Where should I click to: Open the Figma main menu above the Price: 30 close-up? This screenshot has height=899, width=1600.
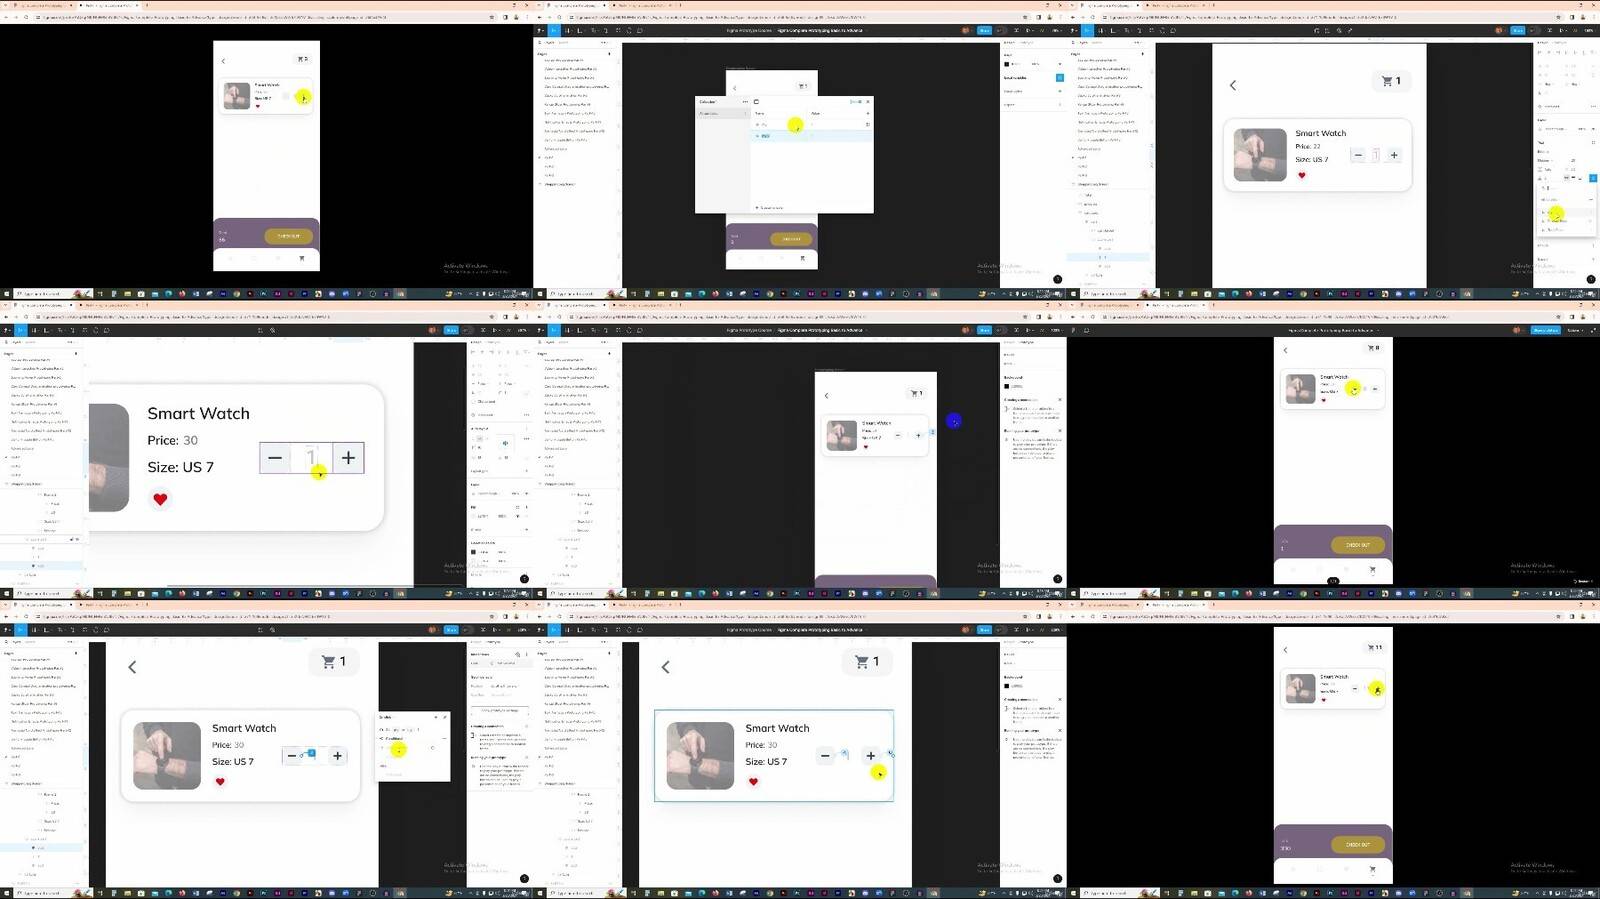point(7,330)
